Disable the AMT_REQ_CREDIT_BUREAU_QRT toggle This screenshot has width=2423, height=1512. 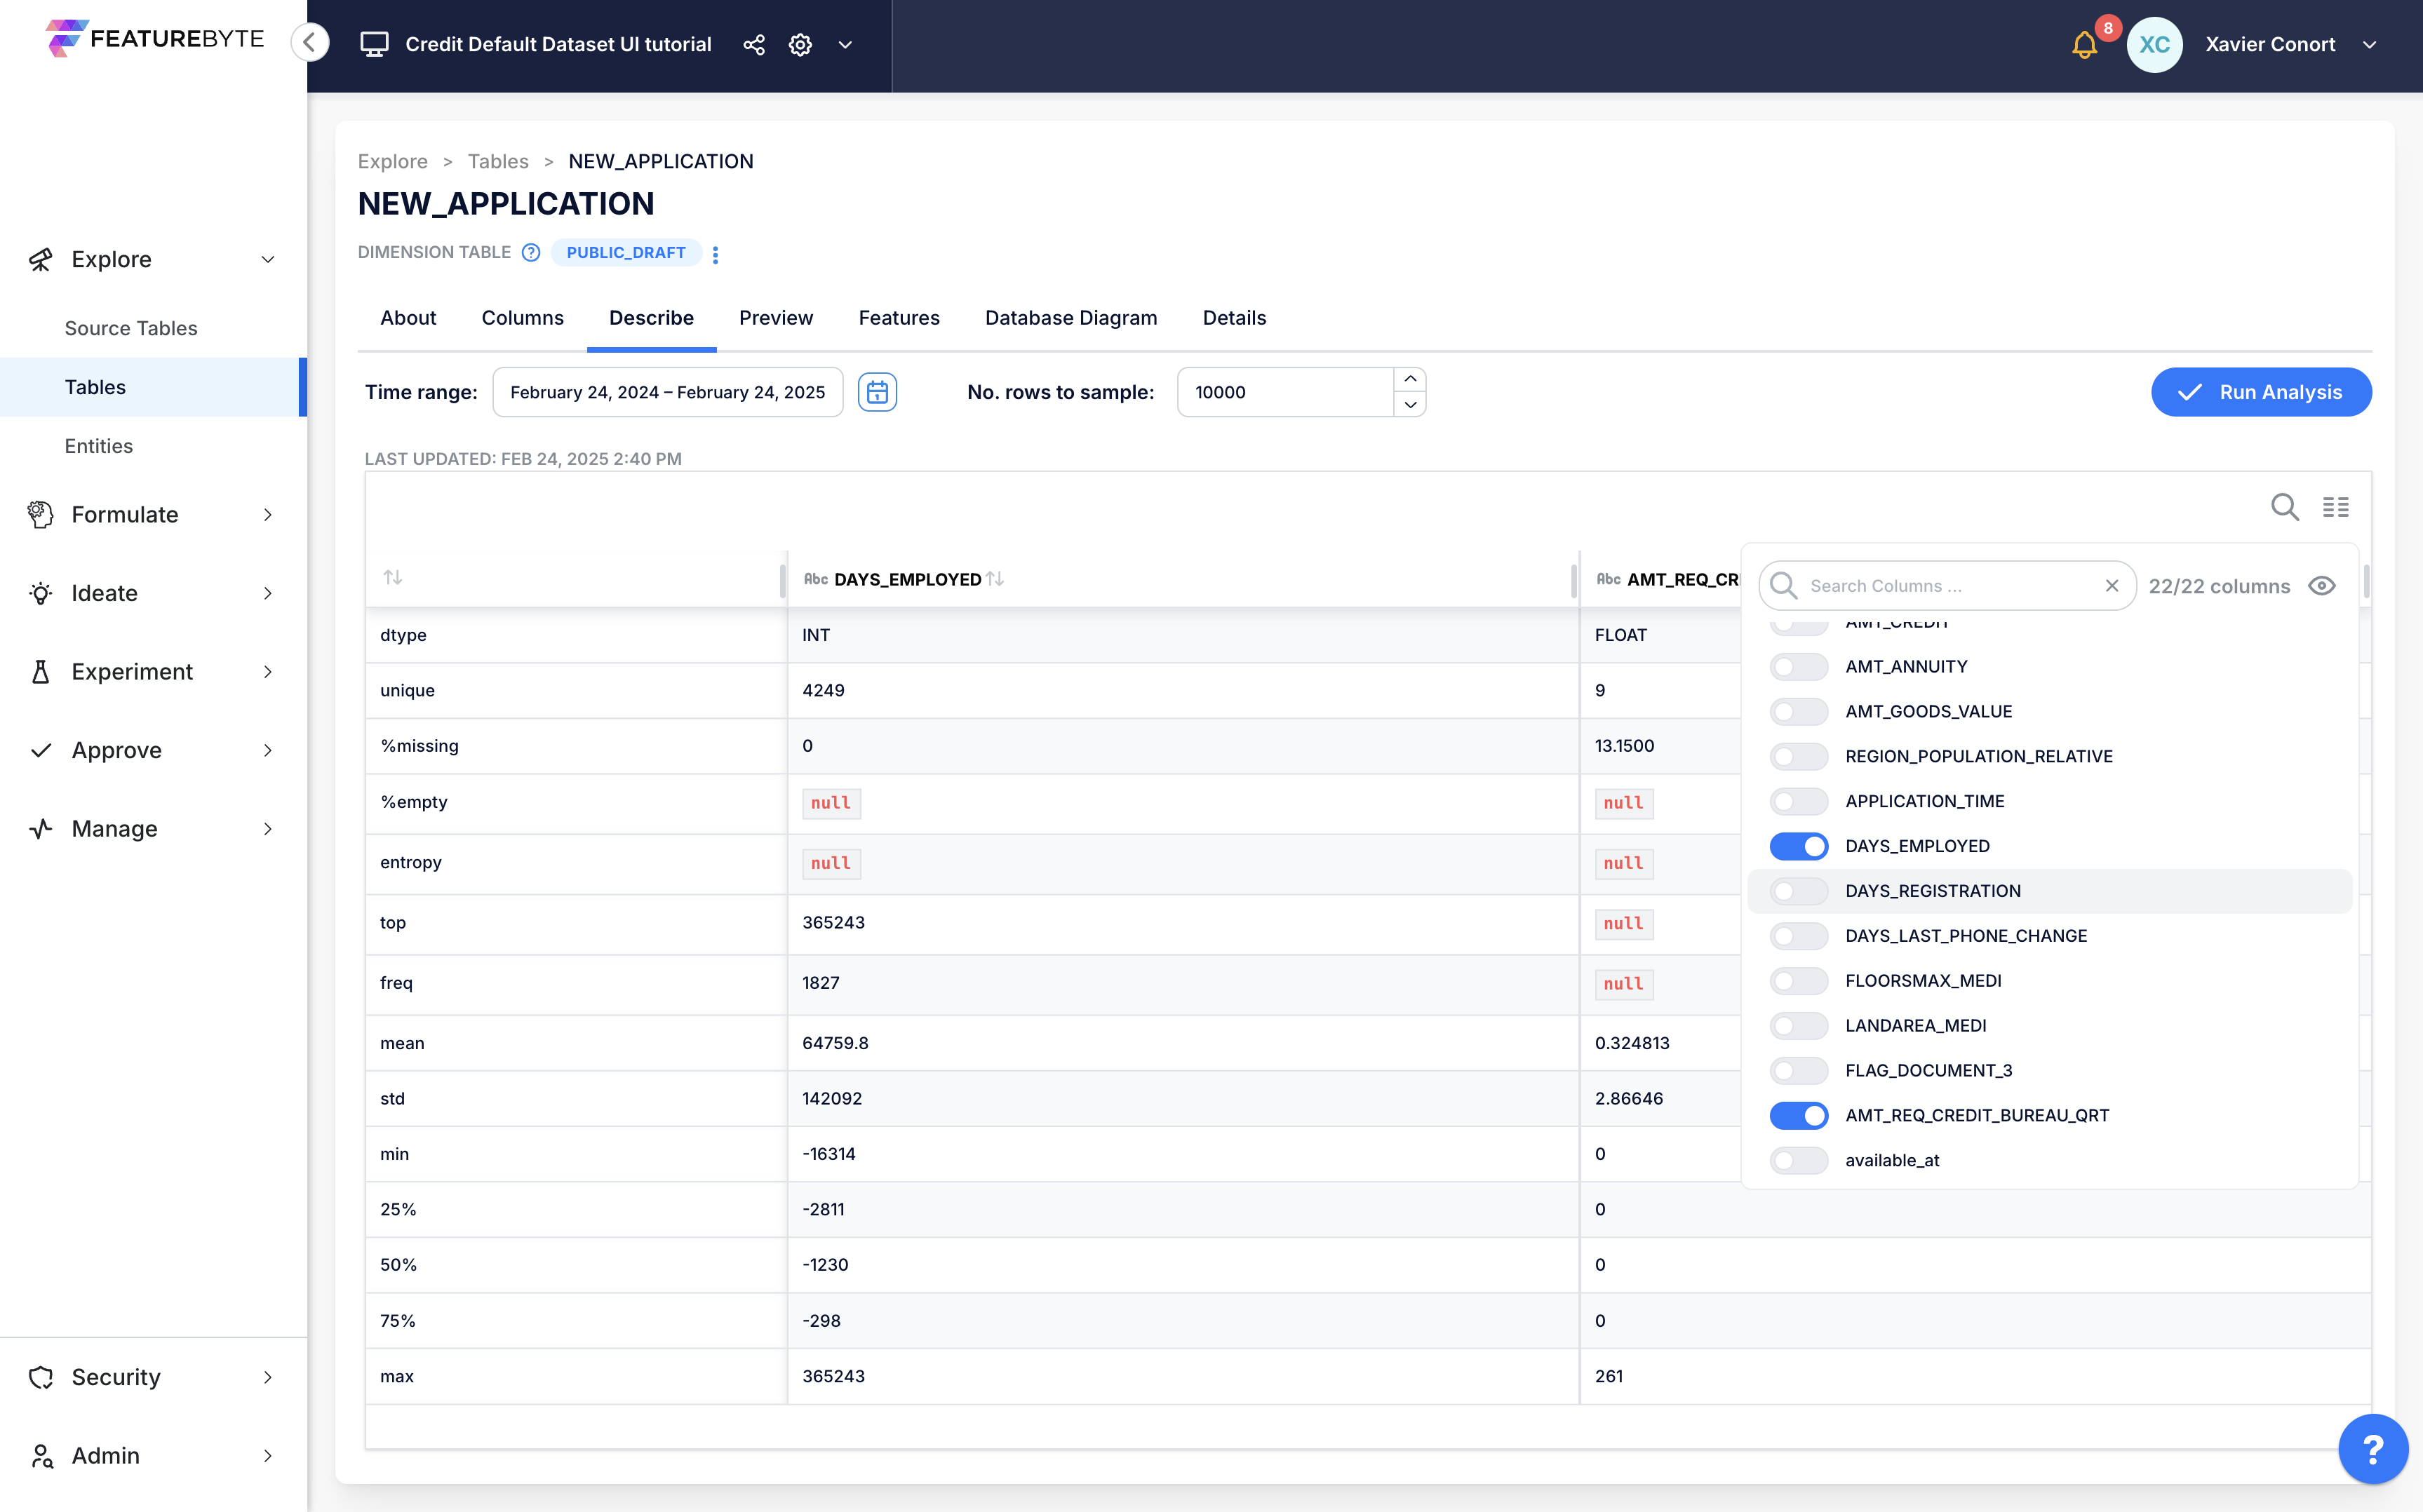click(x=1798, y=1116)
